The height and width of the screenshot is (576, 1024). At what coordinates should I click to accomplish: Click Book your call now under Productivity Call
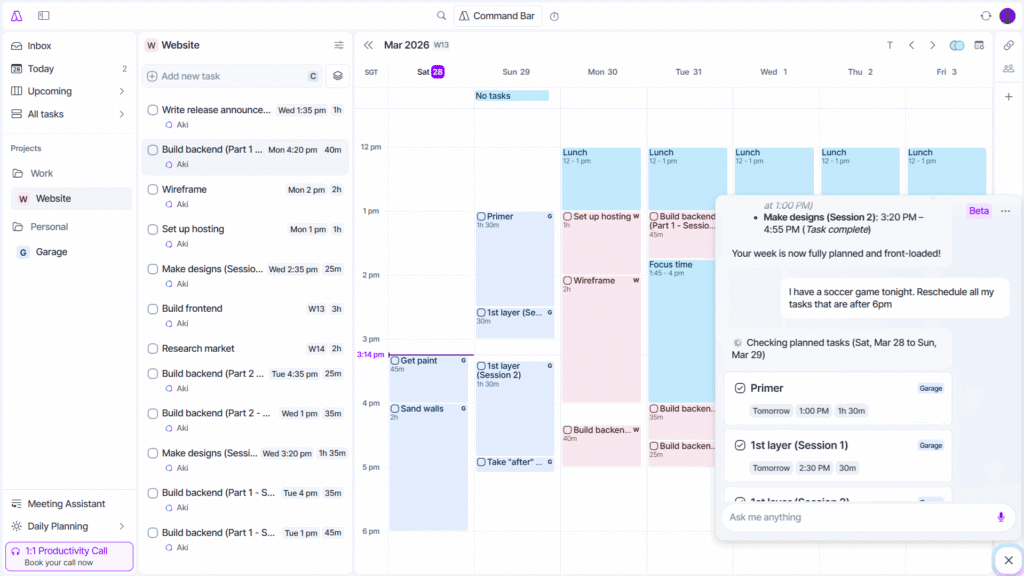[69, 562]
